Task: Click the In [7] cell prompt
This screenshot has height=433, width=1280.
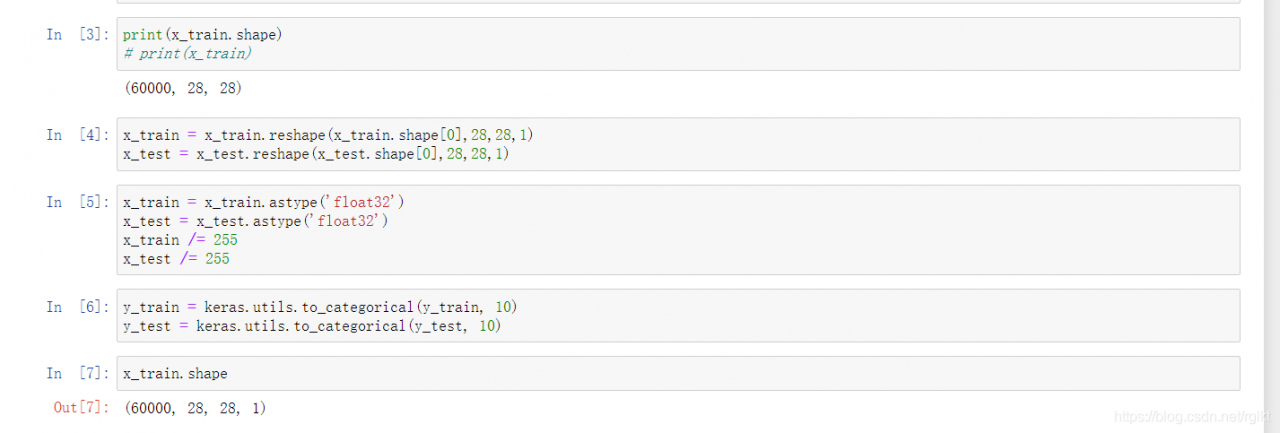Action: coord(78,373)
